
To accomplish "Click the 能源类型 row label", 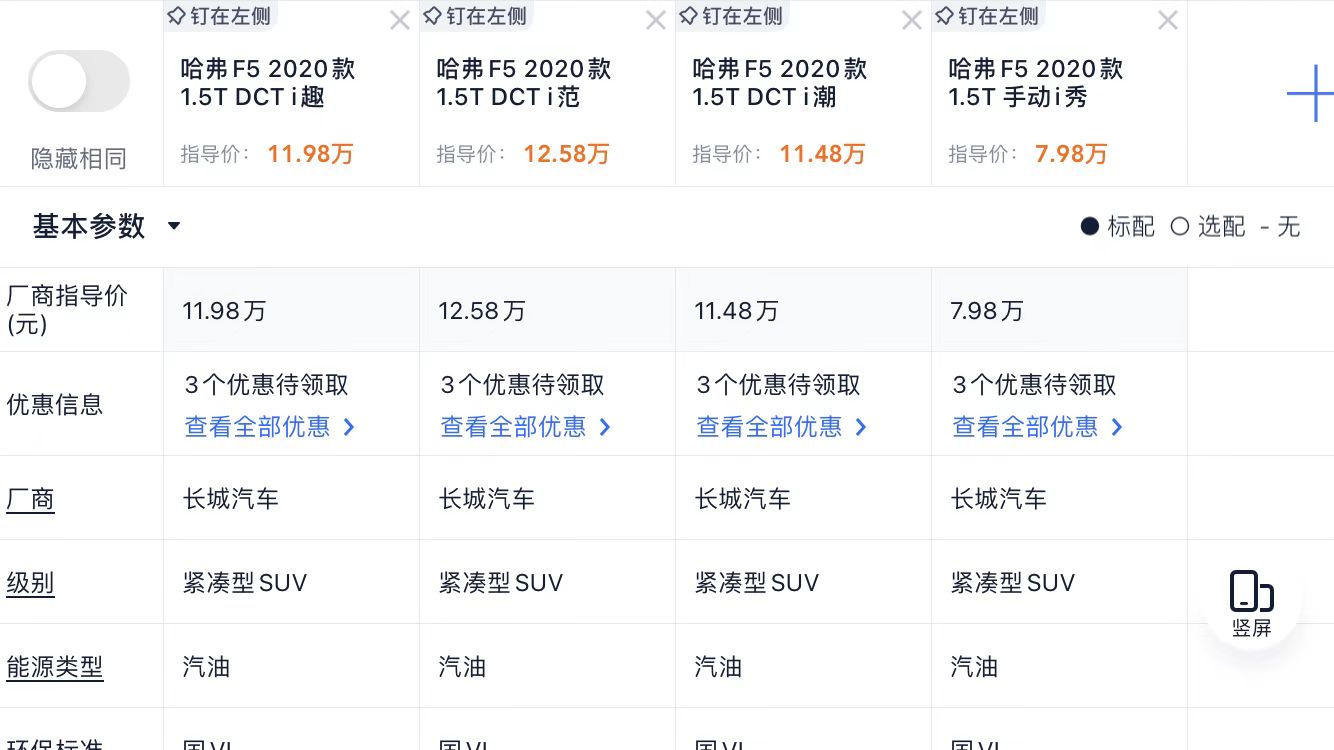I will [55, 666].
